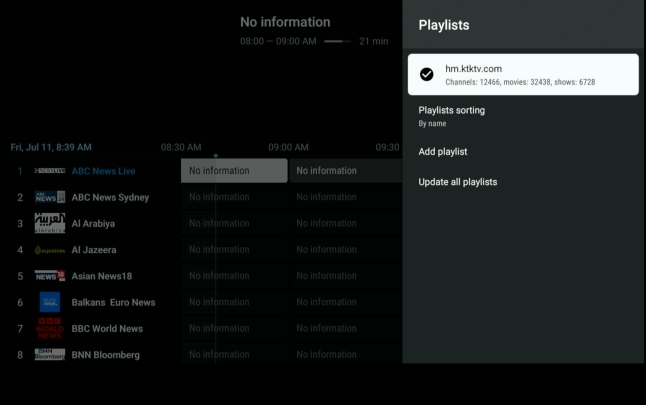
Task: Select the Balkans Euro News logo
Action: [50, 302]
